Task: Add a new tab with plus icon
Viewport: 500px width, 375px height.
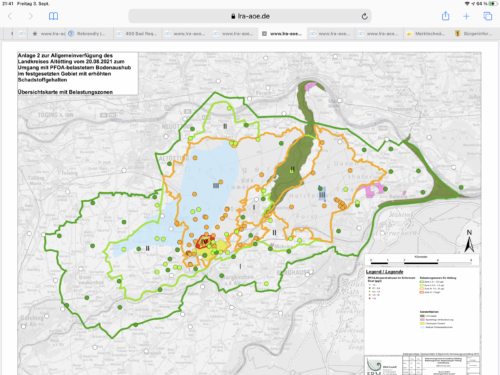Action: (x=466, y=16)
